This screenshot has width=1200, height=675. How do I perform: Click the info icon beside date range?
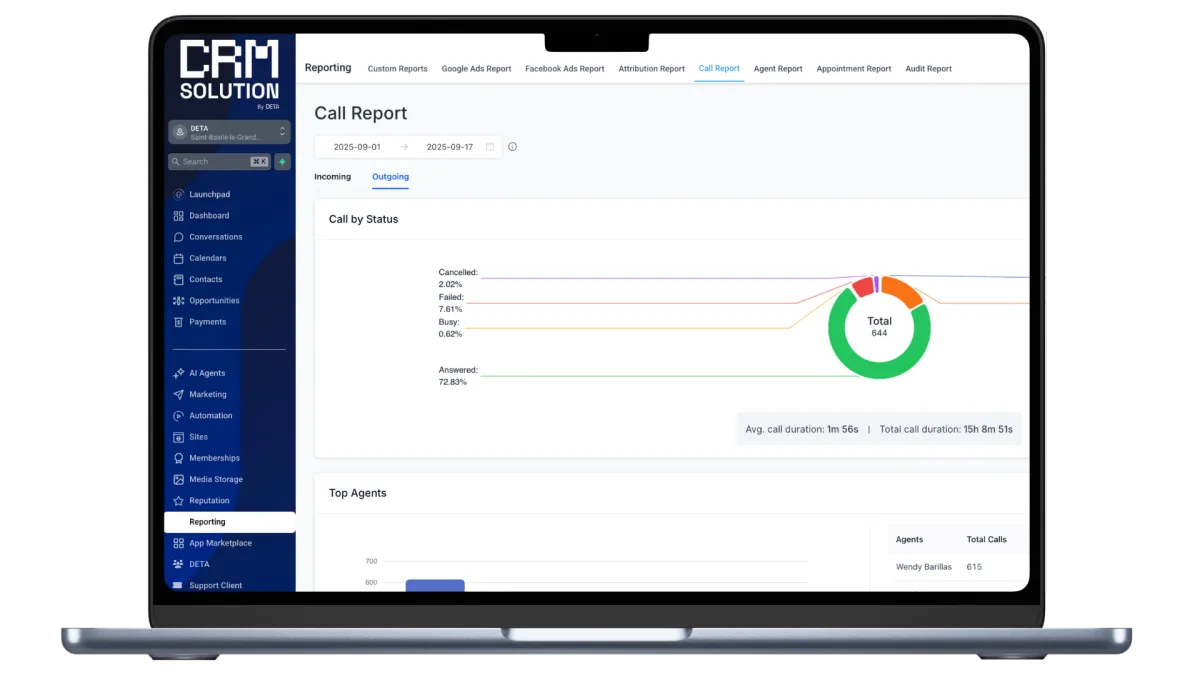tap(512, 147)
